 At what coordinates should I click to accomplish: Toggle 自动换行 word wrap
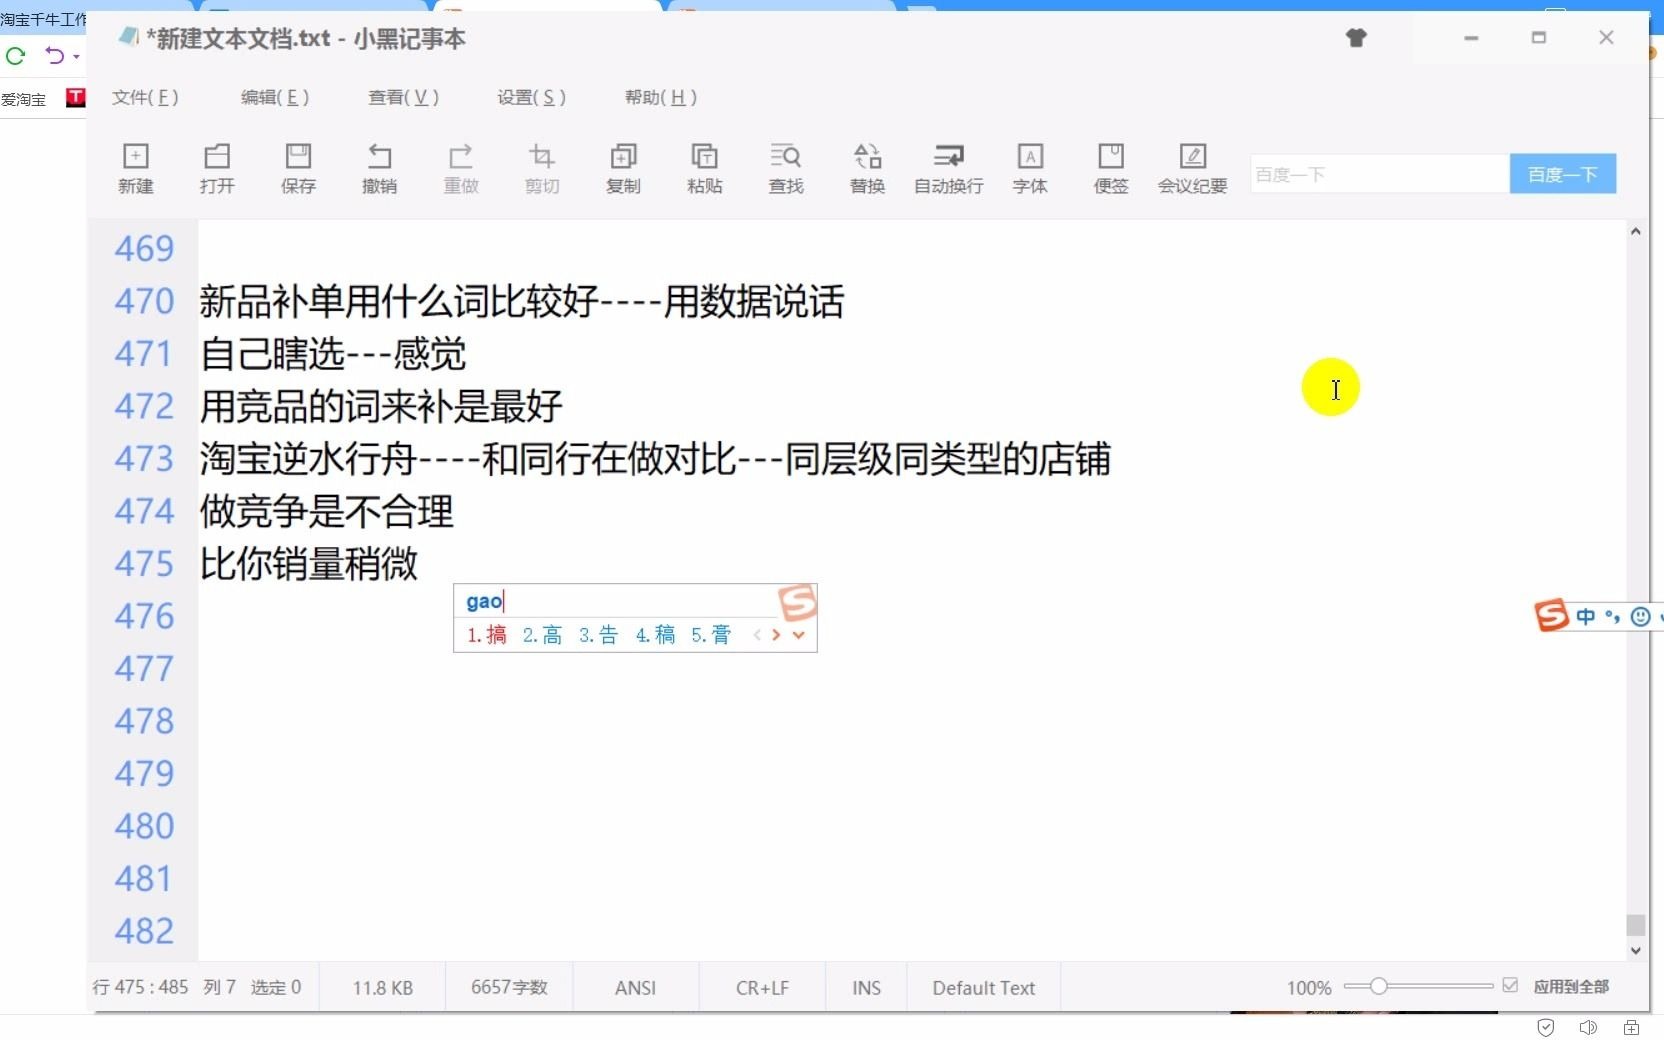[949, 168]
